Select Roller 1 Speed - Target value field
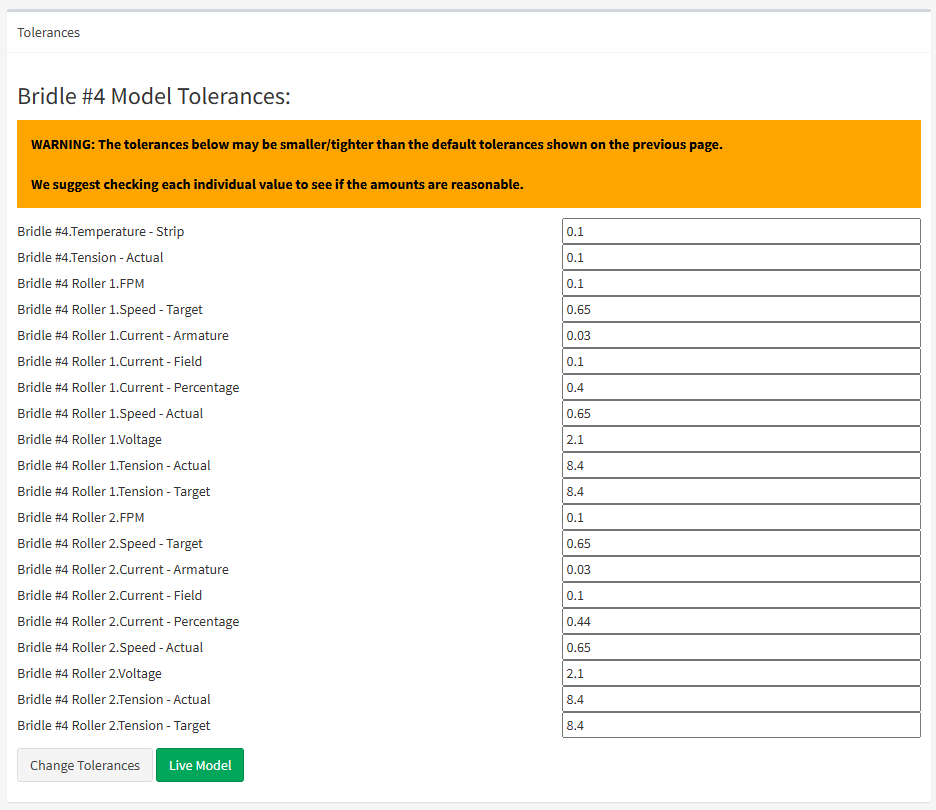 click(x=740, y=309)
